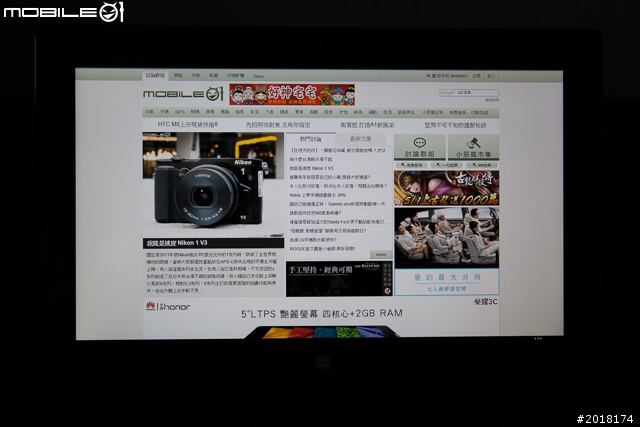Click the 榮耀3C text
The width and height of the screenshot is (640, 427).
coord(485,302)
